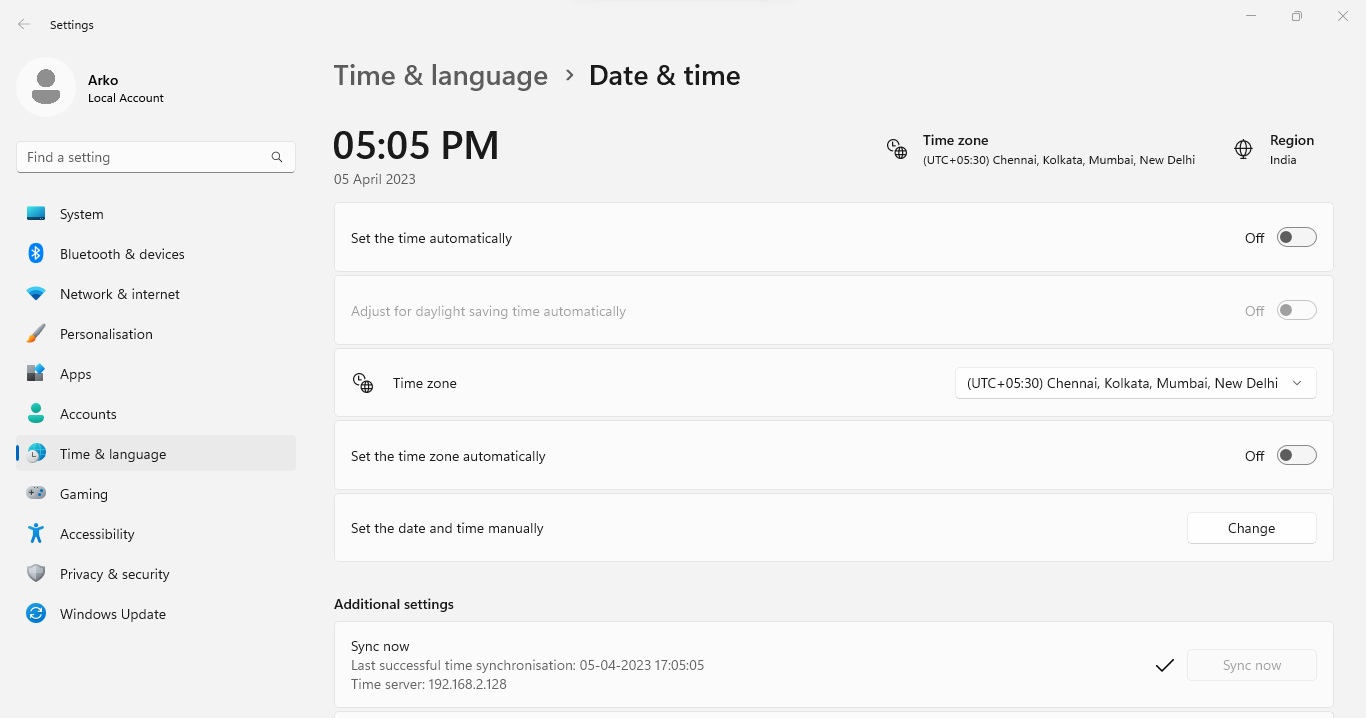Click the Windows Update sync icon
The image size is (1366, 718).
(x=36, y=614)
